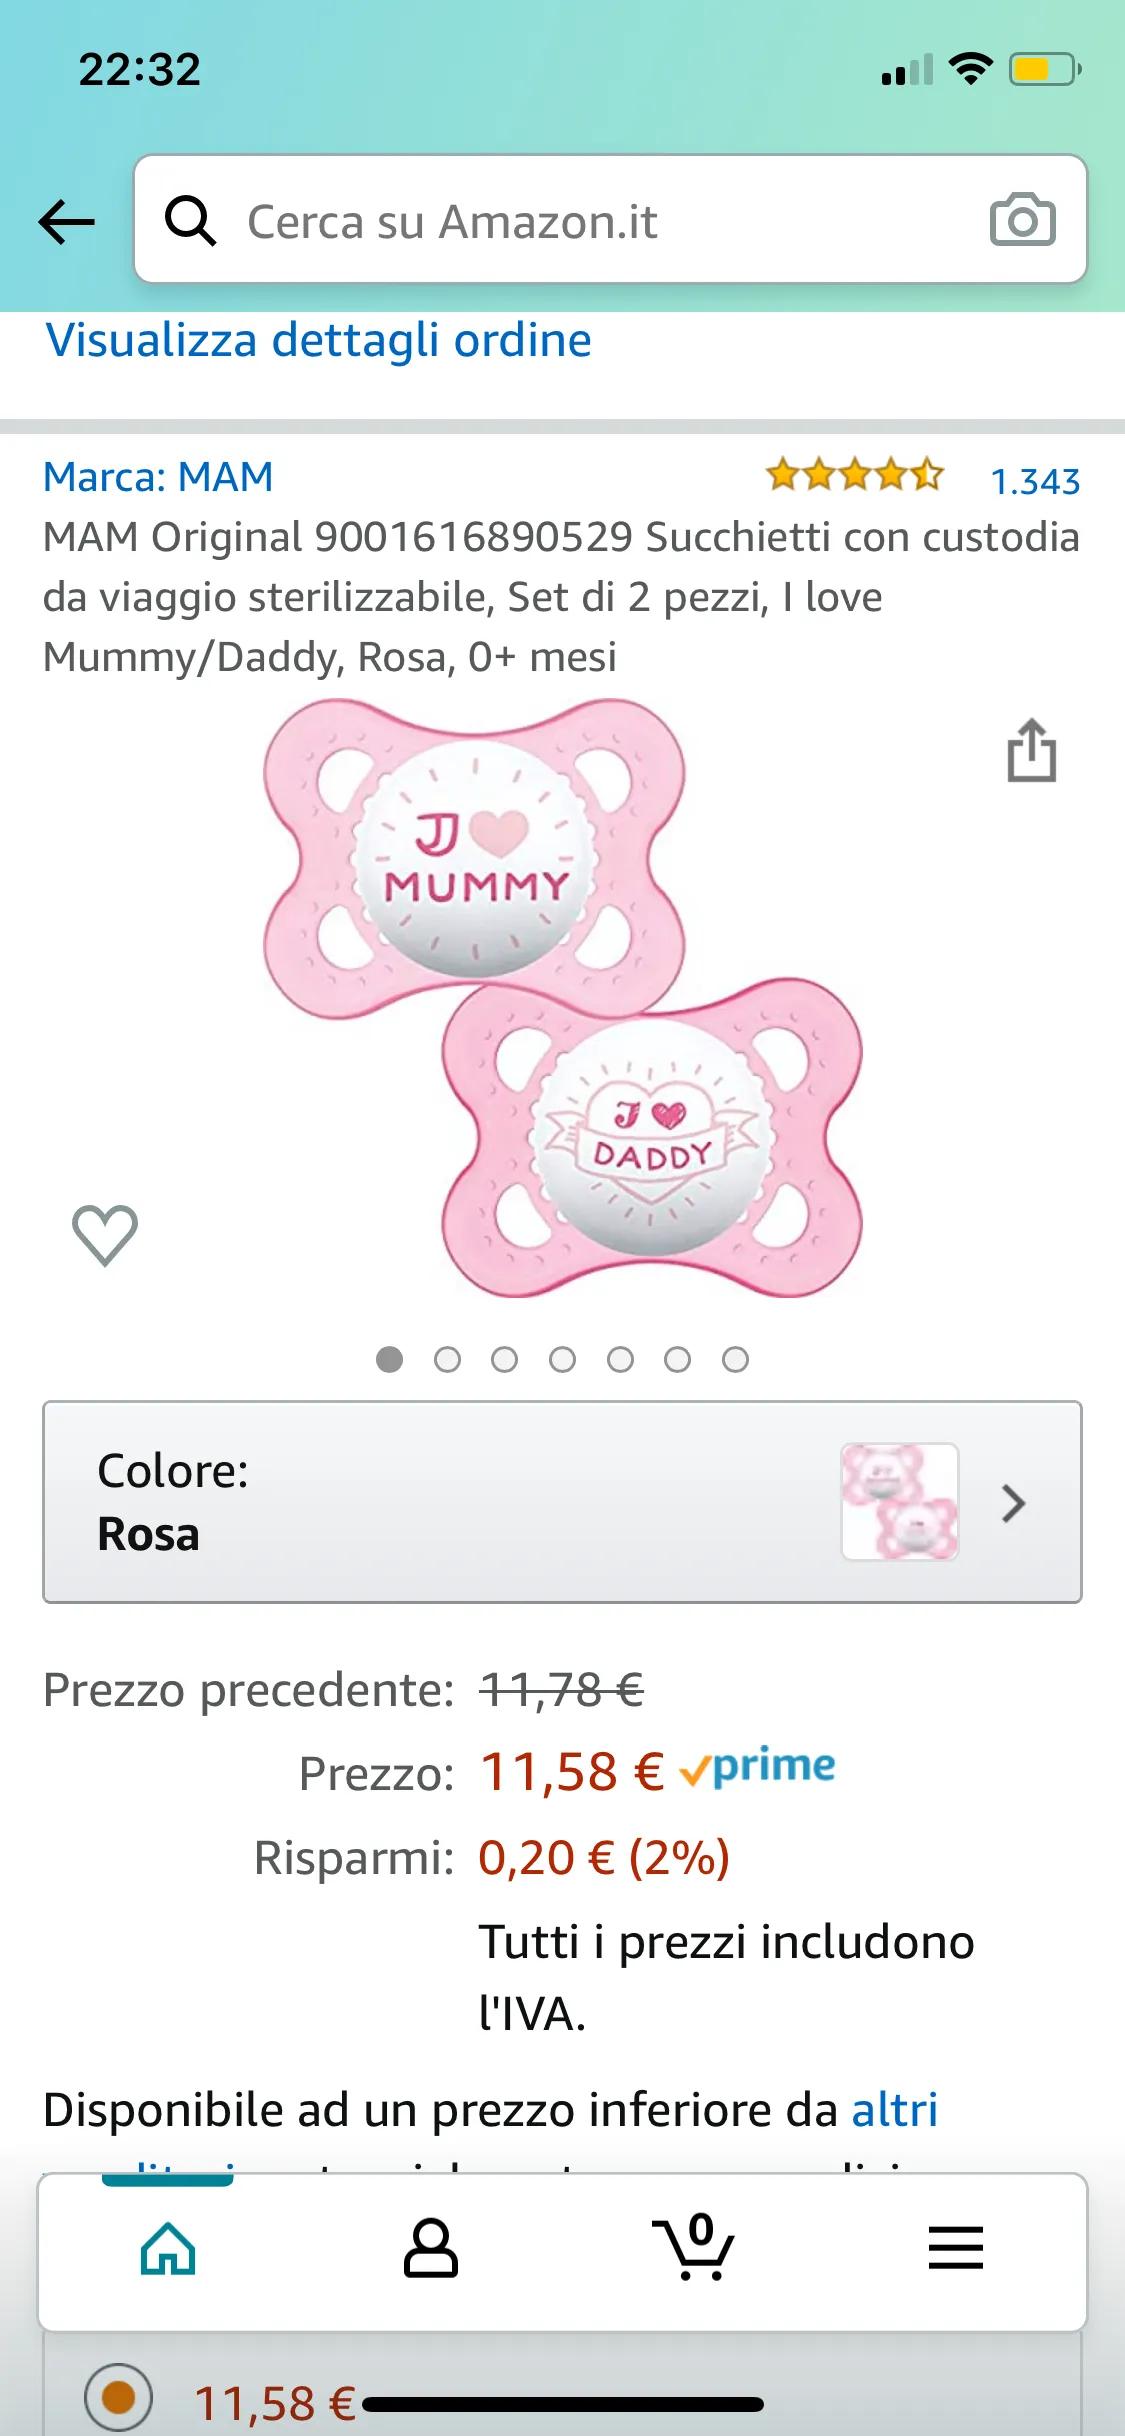Image resolution: width=1125 pixels, height=2436 pixels.
Task: Go to Home tab in bottom bar
Action: click(x=169, y=2250)
